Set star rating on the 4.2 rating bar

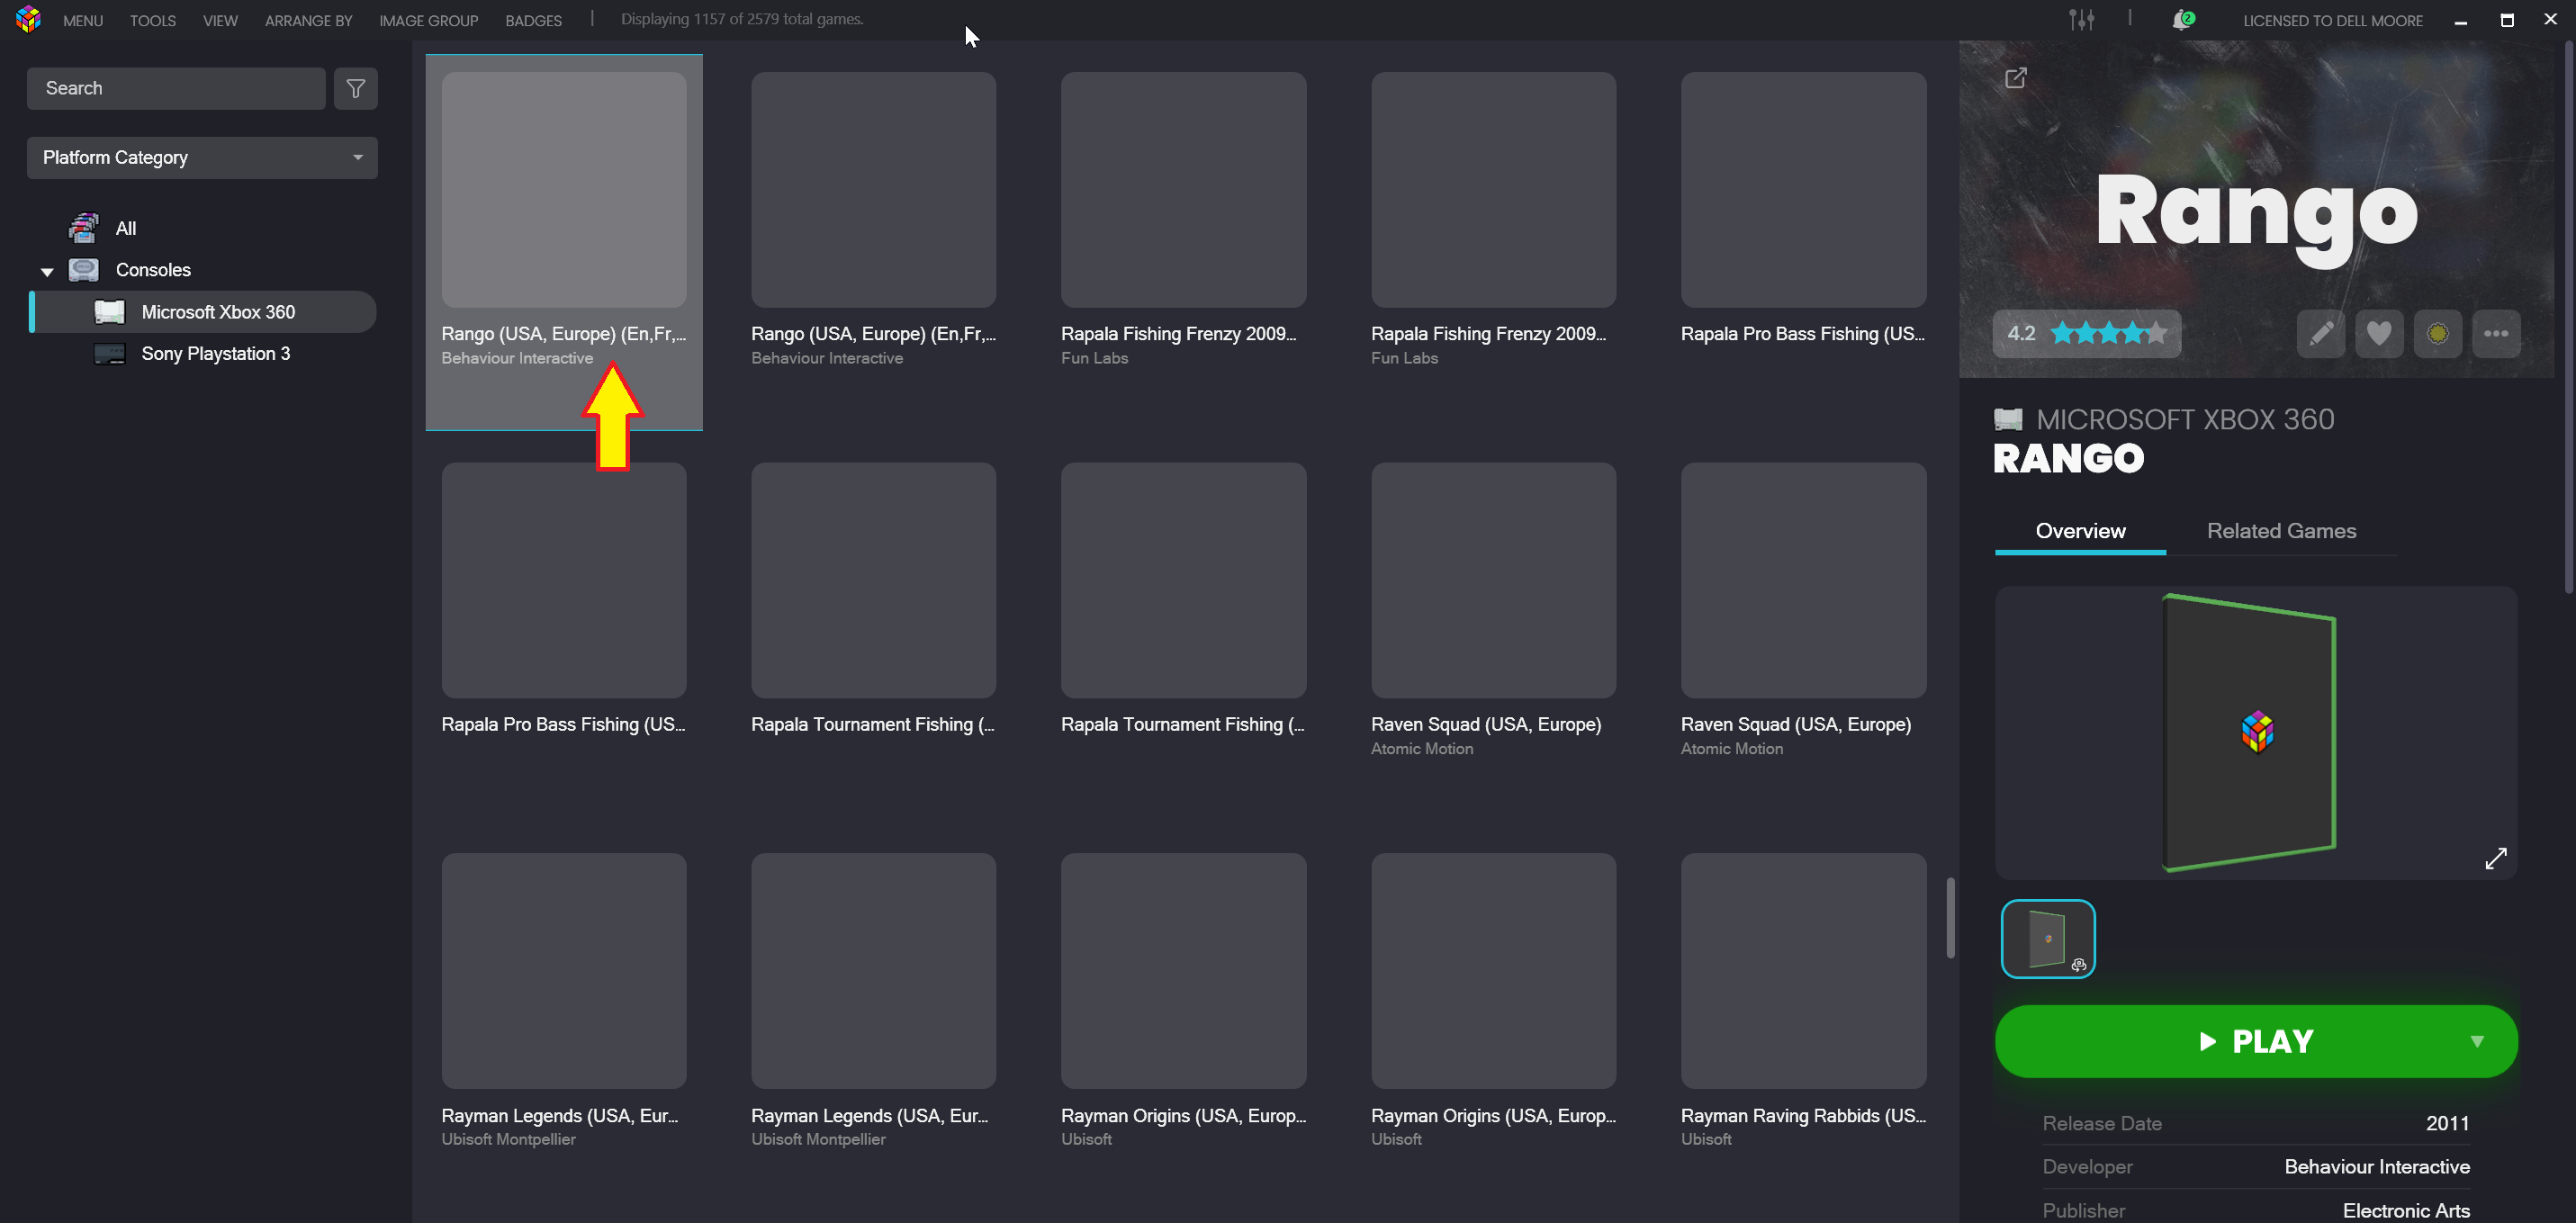pyautogui.click(x=2108, y=334)
